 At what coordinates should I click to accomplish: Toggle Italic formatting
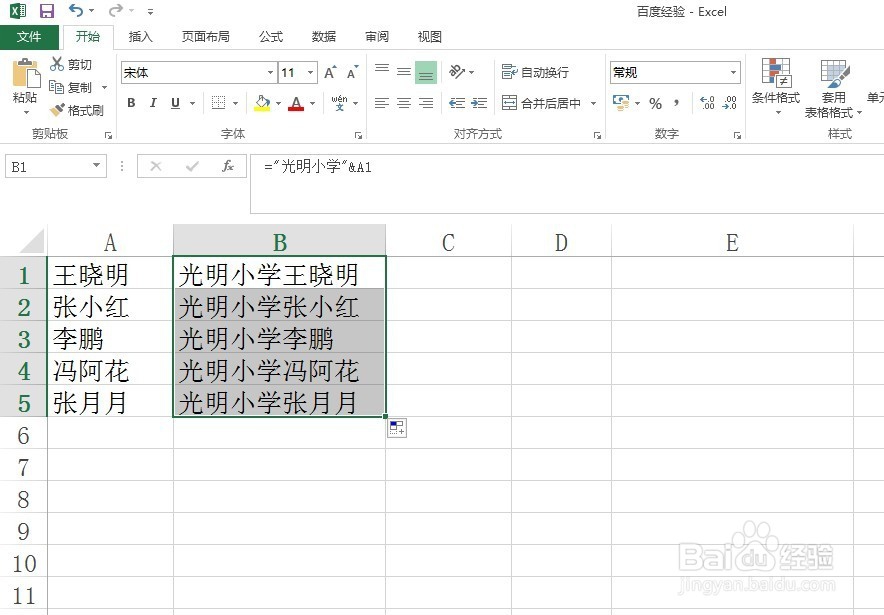[x=151, y=103]
